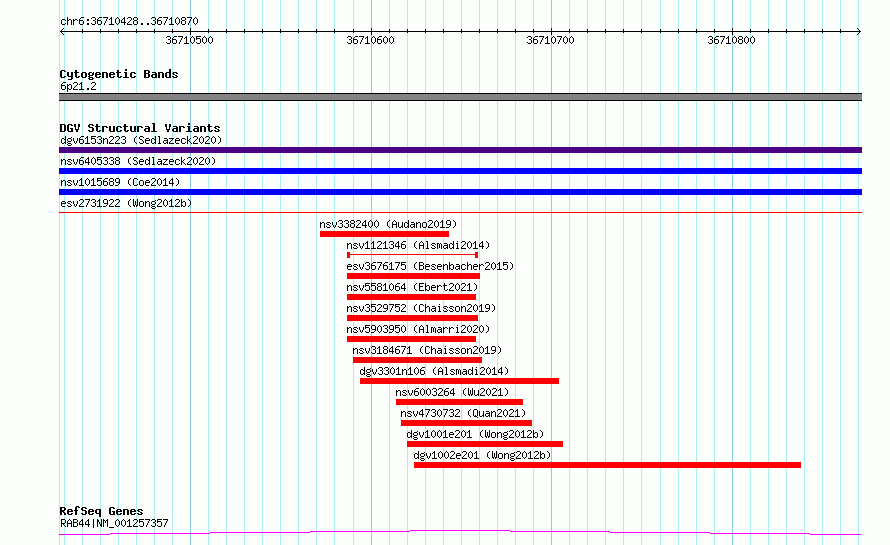
Task: Select the nsv3529752 (Chaisson2019) label
Action: [421, 308]
